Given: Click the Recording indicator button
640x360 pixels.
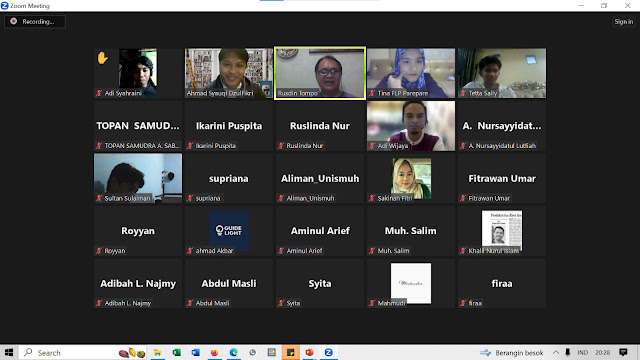Looking at the screenshot, I should [x=35, y=22].
